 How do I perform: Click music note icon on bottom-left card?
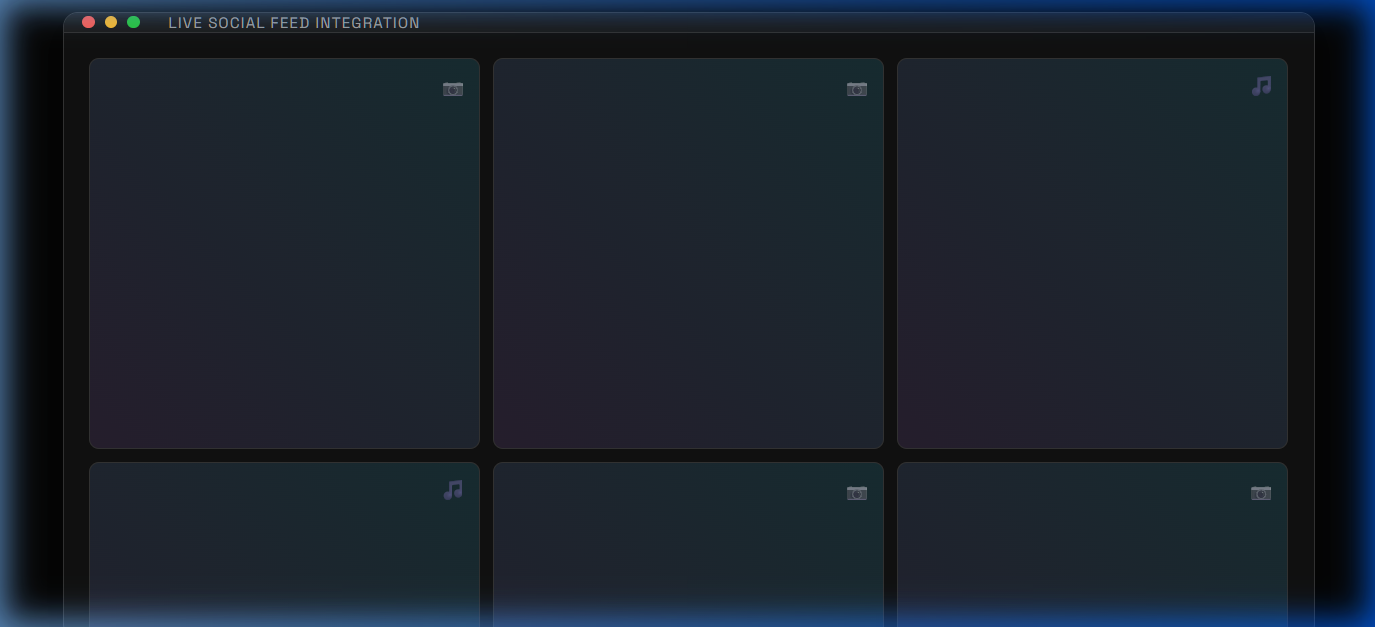[453, 490]
